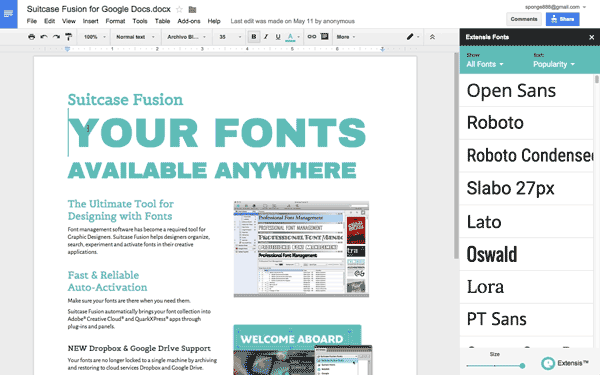
Task: Click the Insert comment icon
Action: pyautogui.click(x=324, y=37)
